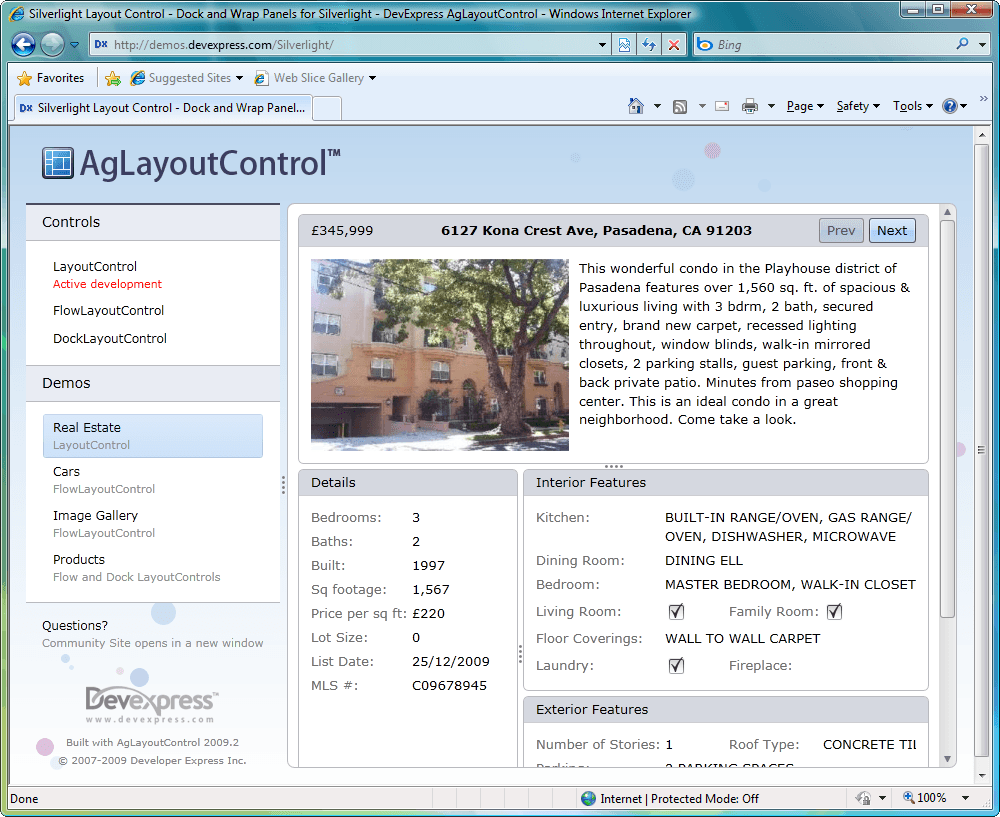
Task: Select LayoutControl in the Controls list
Action: (95, 267)
